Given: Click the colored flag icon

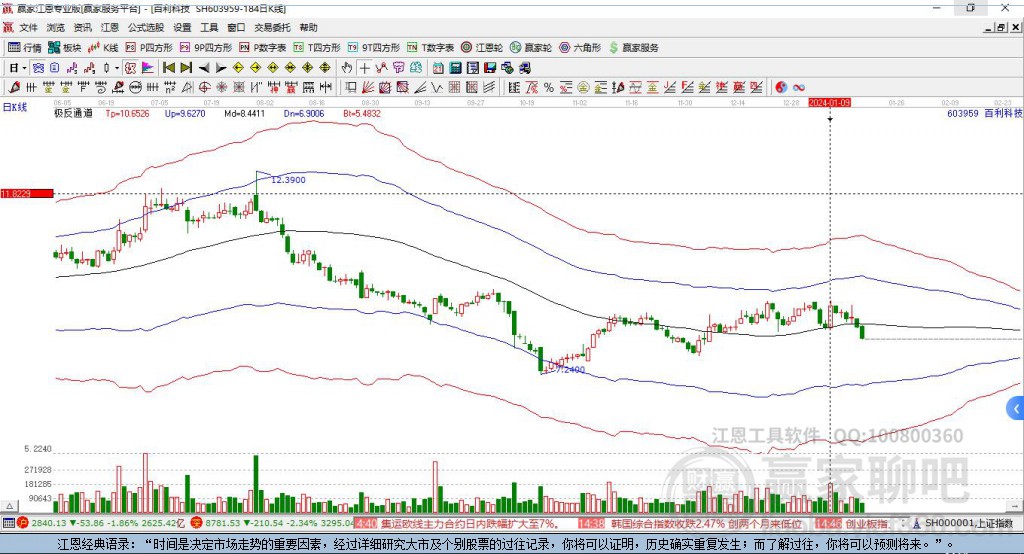Looking at the screenshot, I should pyautogui.click(x=148, y=68).
